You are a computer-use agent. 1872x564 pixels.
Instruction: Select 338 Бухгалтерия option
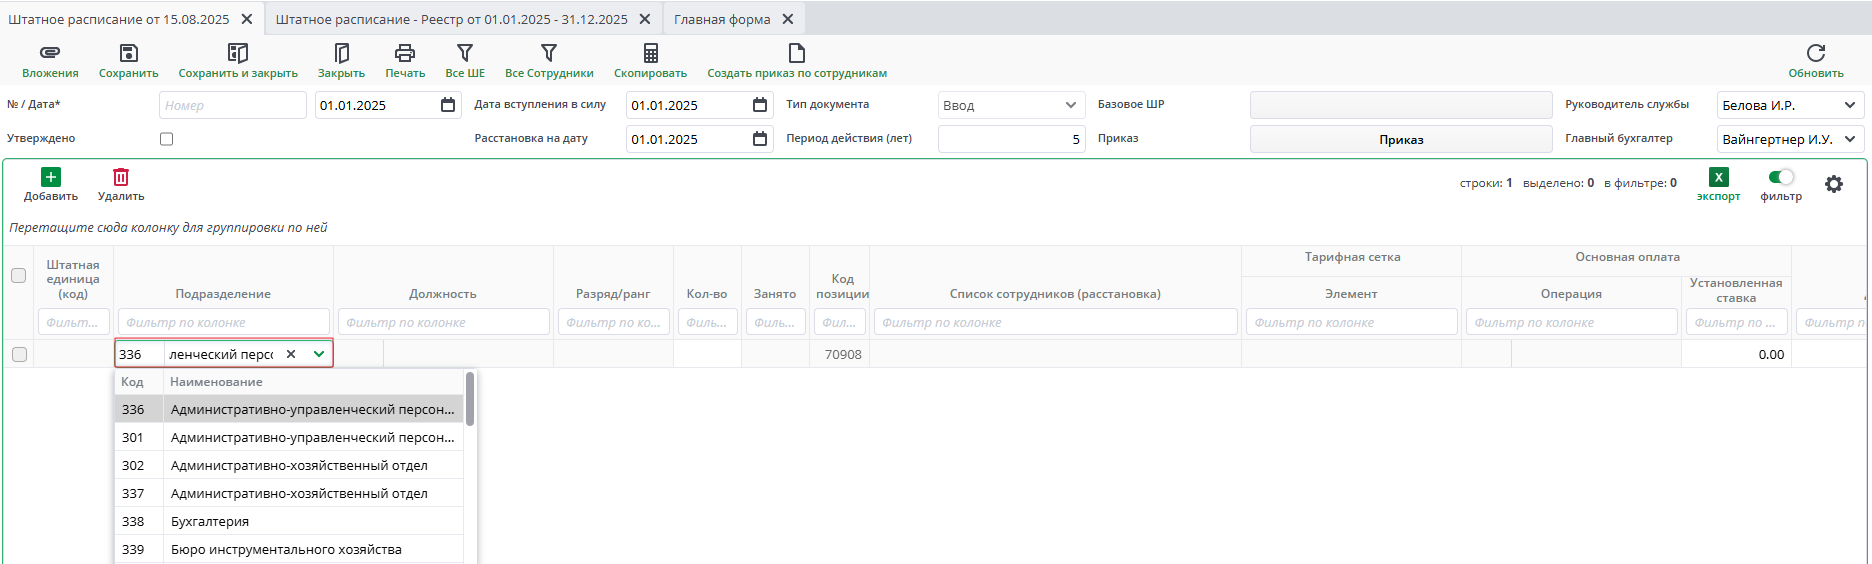tap(289, 521)
